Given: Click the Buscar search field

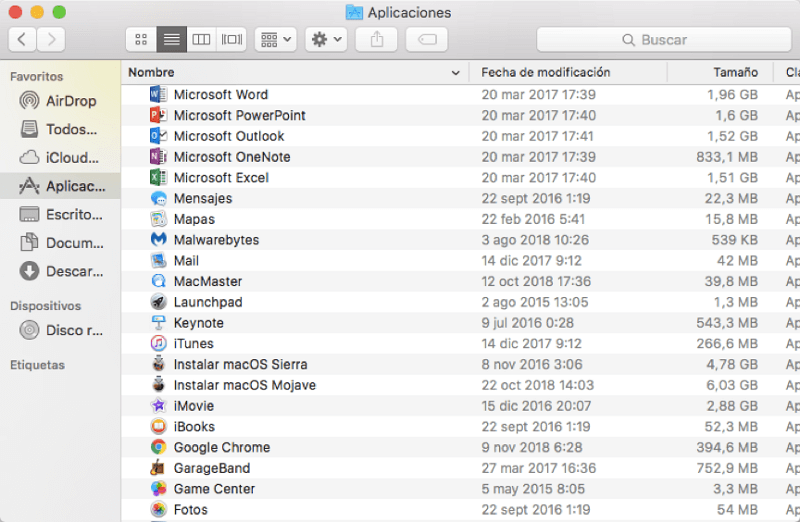Looking at the screenshot, I should (x=664, y=39).
